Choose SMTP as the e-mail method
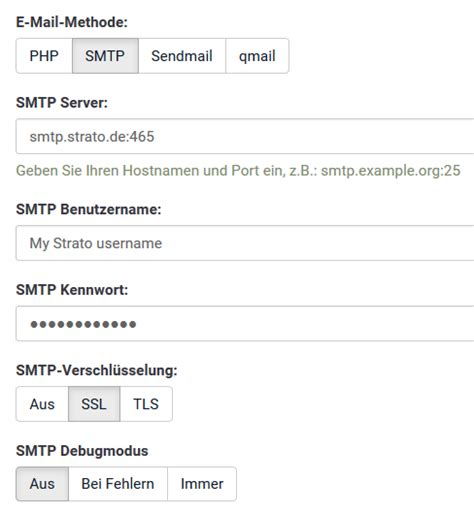 tap(105, 56)
